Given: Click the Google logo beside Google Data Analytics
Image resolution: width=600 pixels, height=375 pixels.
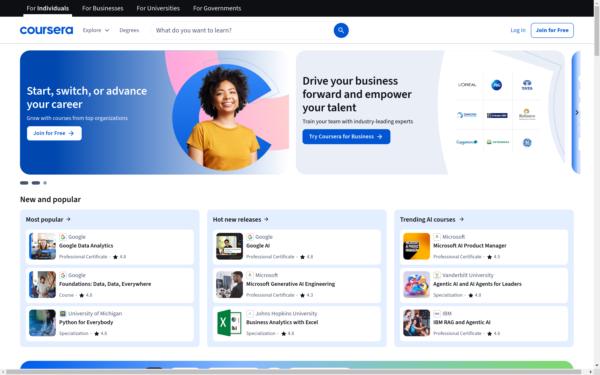Looking at the screenshot, I should [63, 237].
